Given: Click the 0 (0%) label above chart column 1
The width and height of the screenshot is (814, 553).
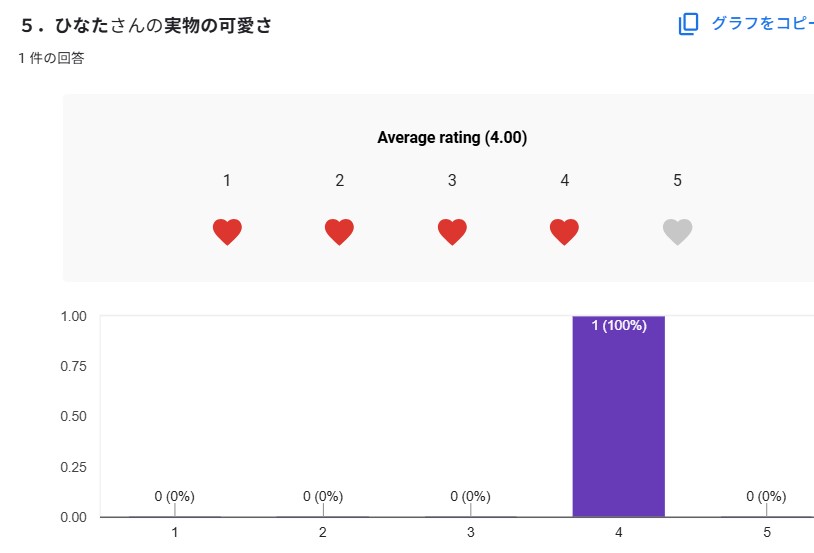Looking at the screenshot, I should point(174,496).
